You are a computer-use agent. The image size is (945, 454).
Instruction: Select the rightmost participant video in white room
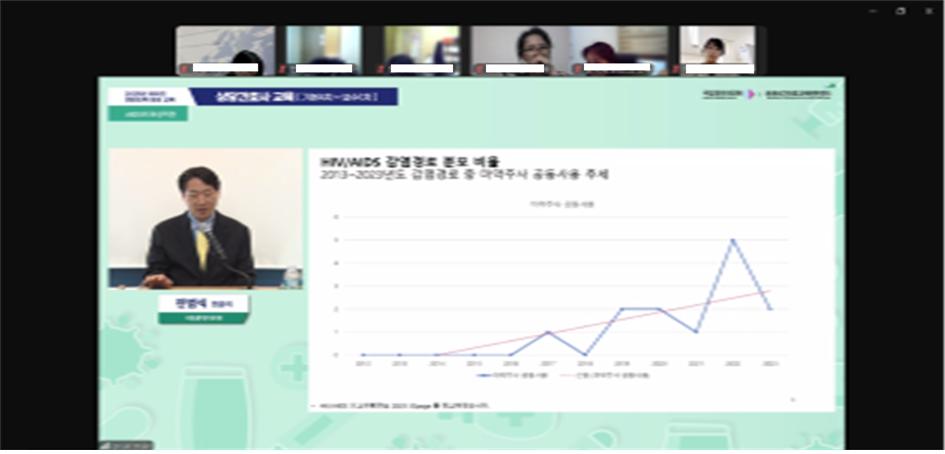tap(717, 50)
